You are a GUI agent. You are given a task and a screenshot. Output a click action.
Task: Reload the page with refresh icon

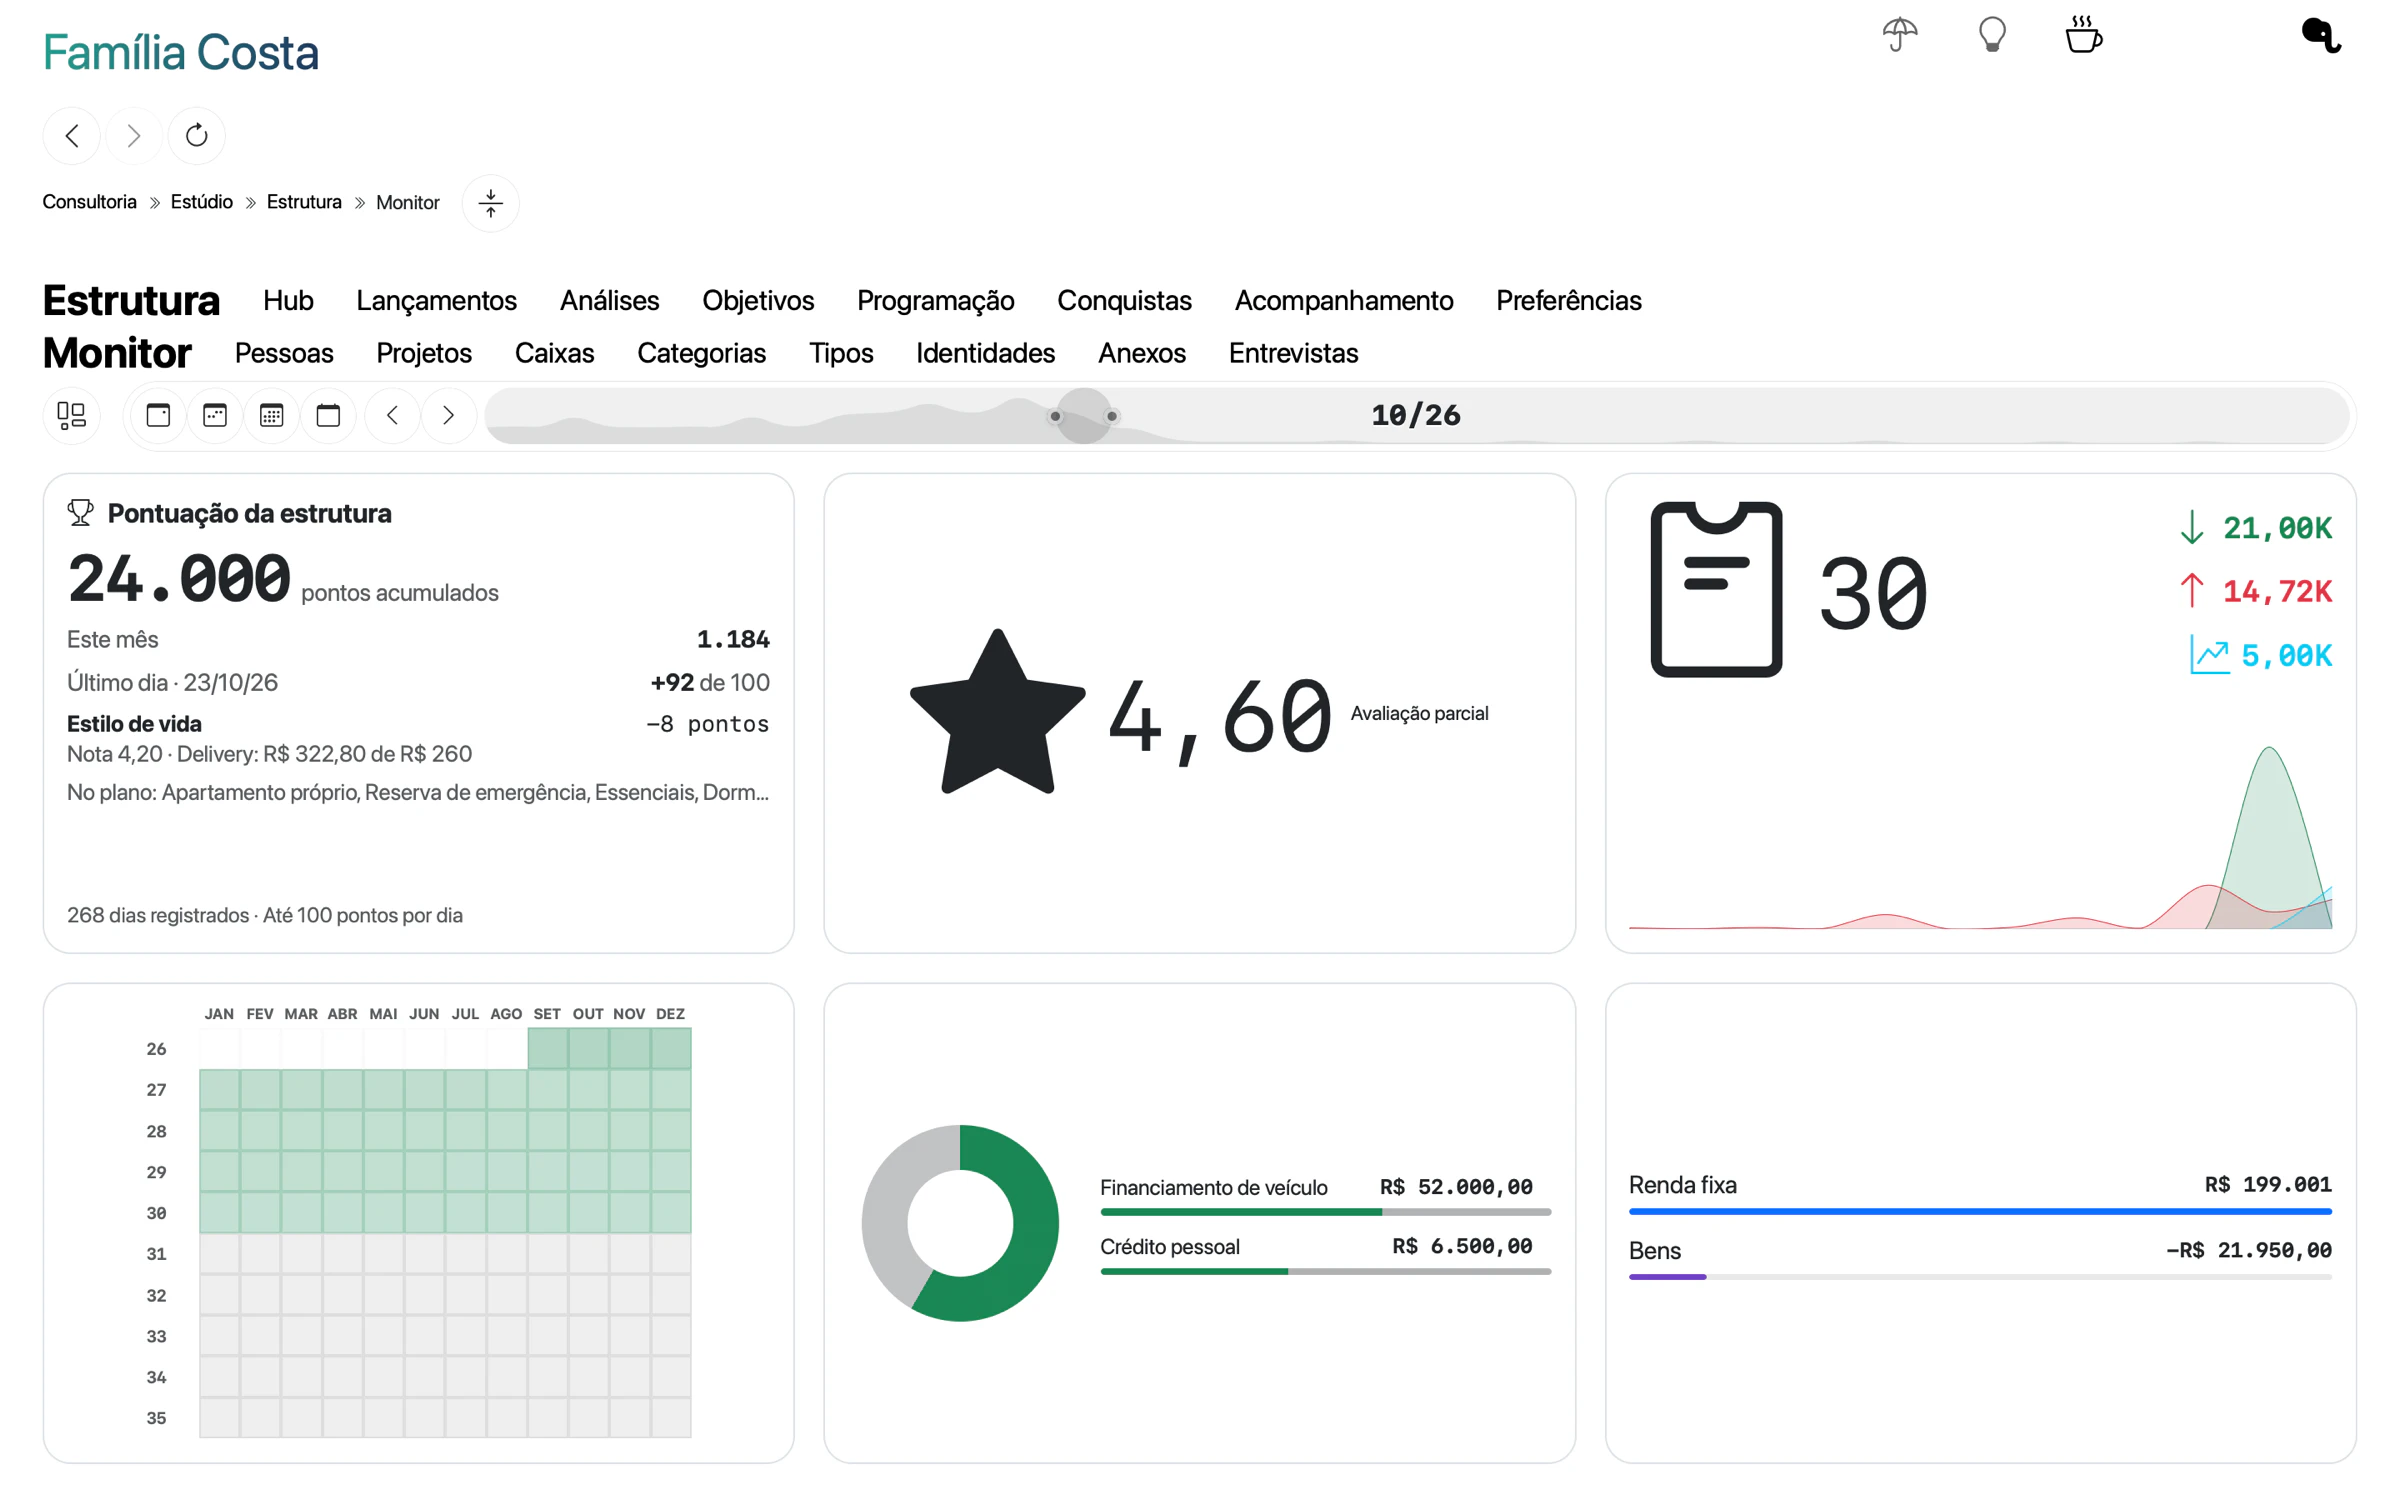click(x=197, y=135)
